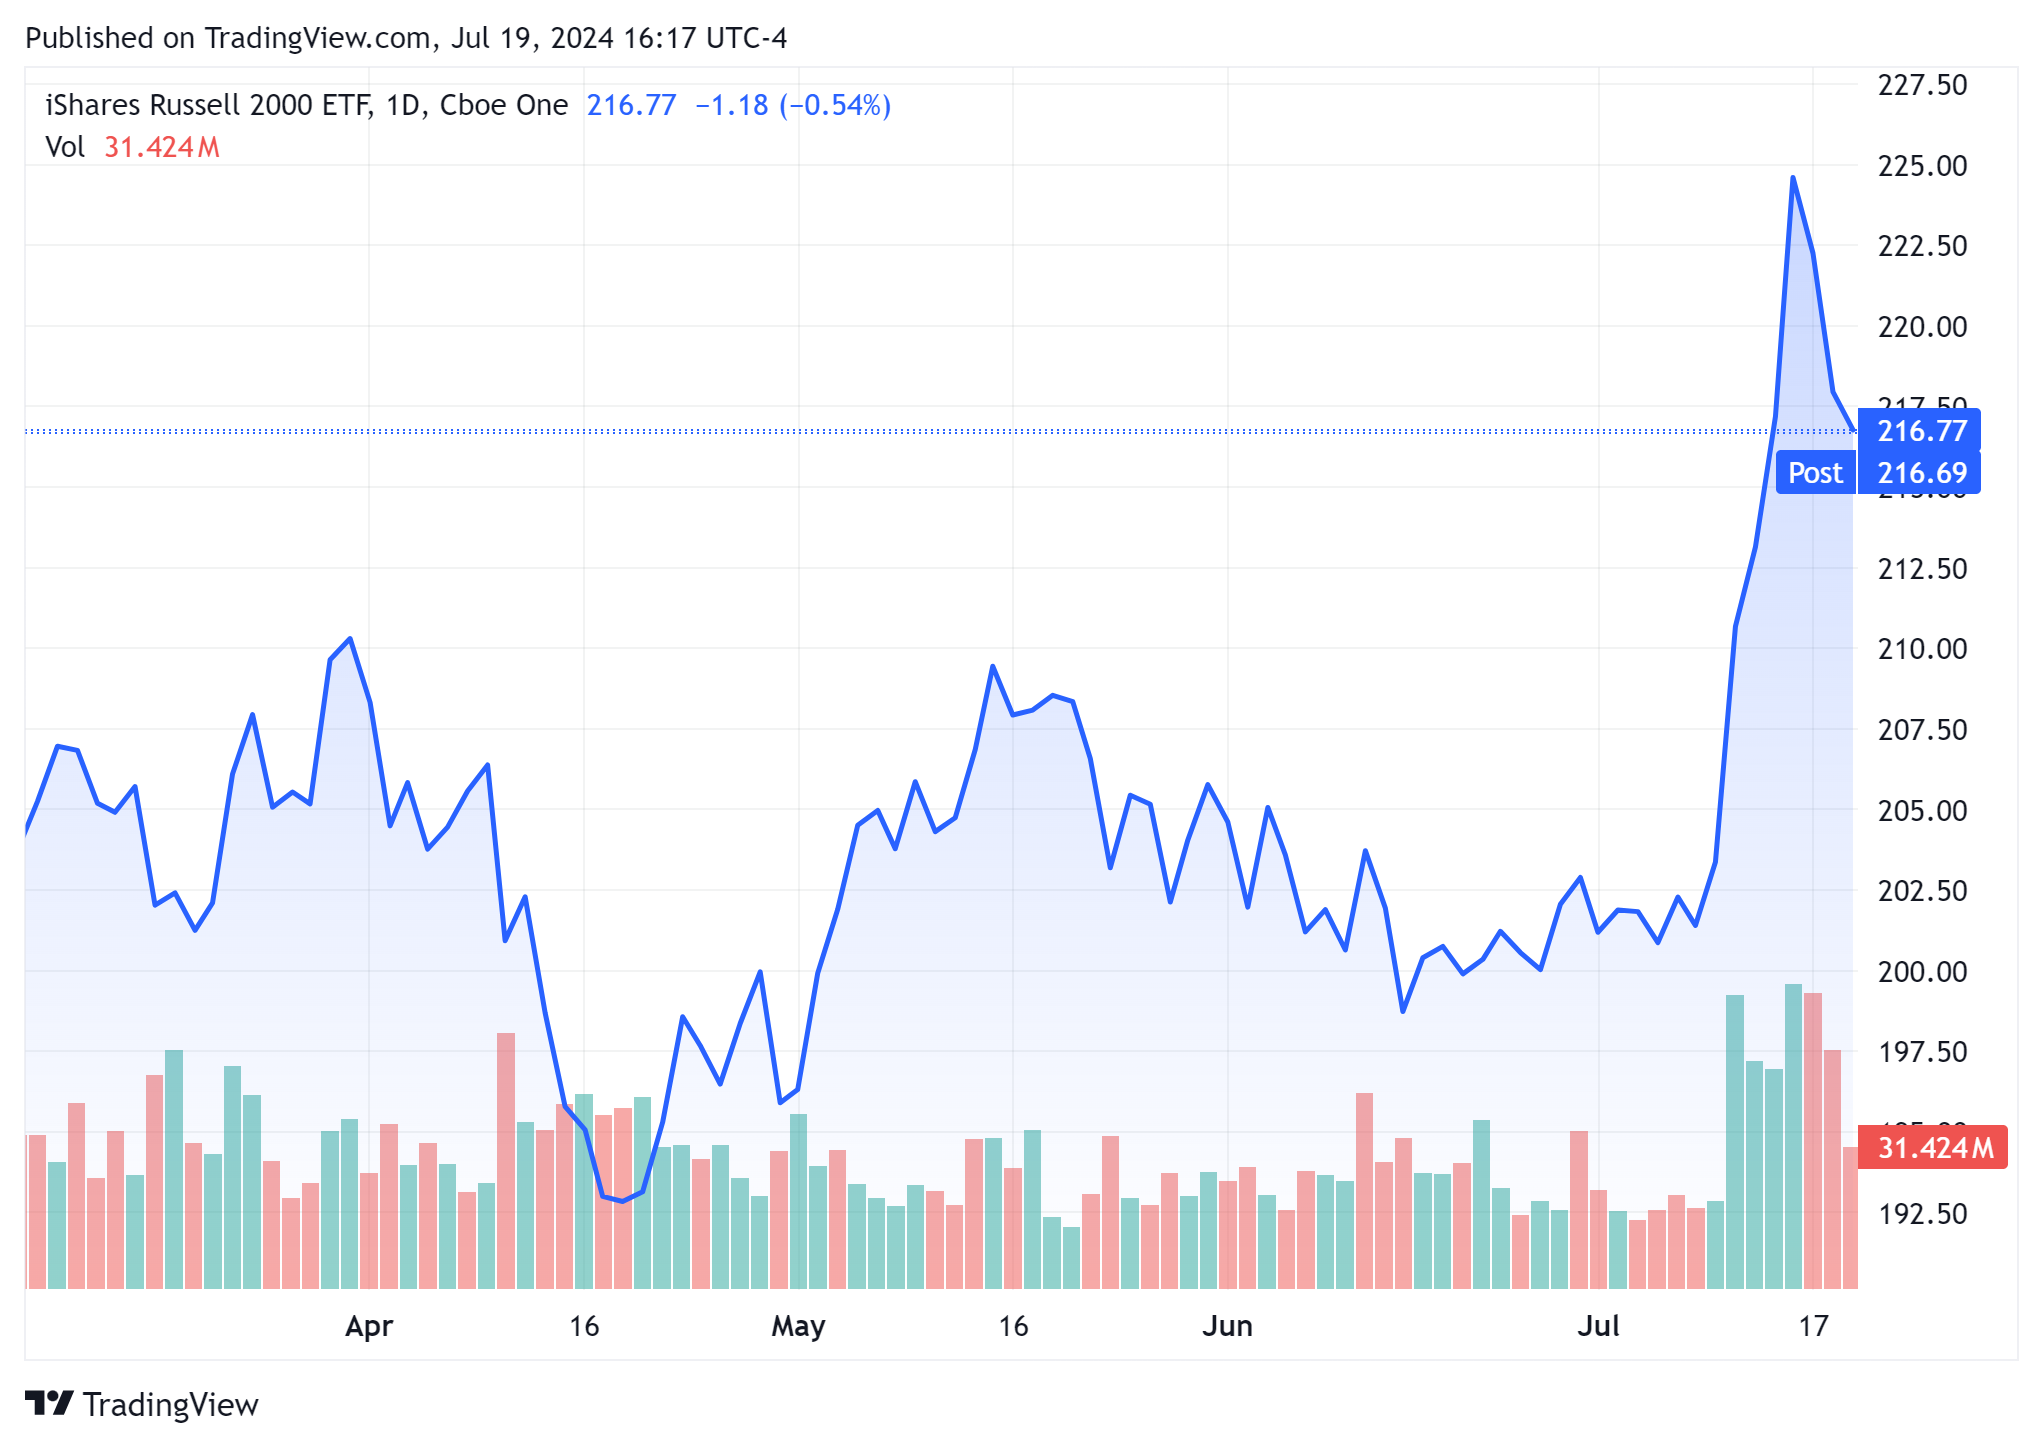
Task: Click the 210.00 price axis label
Action: tap(1922, 649)
